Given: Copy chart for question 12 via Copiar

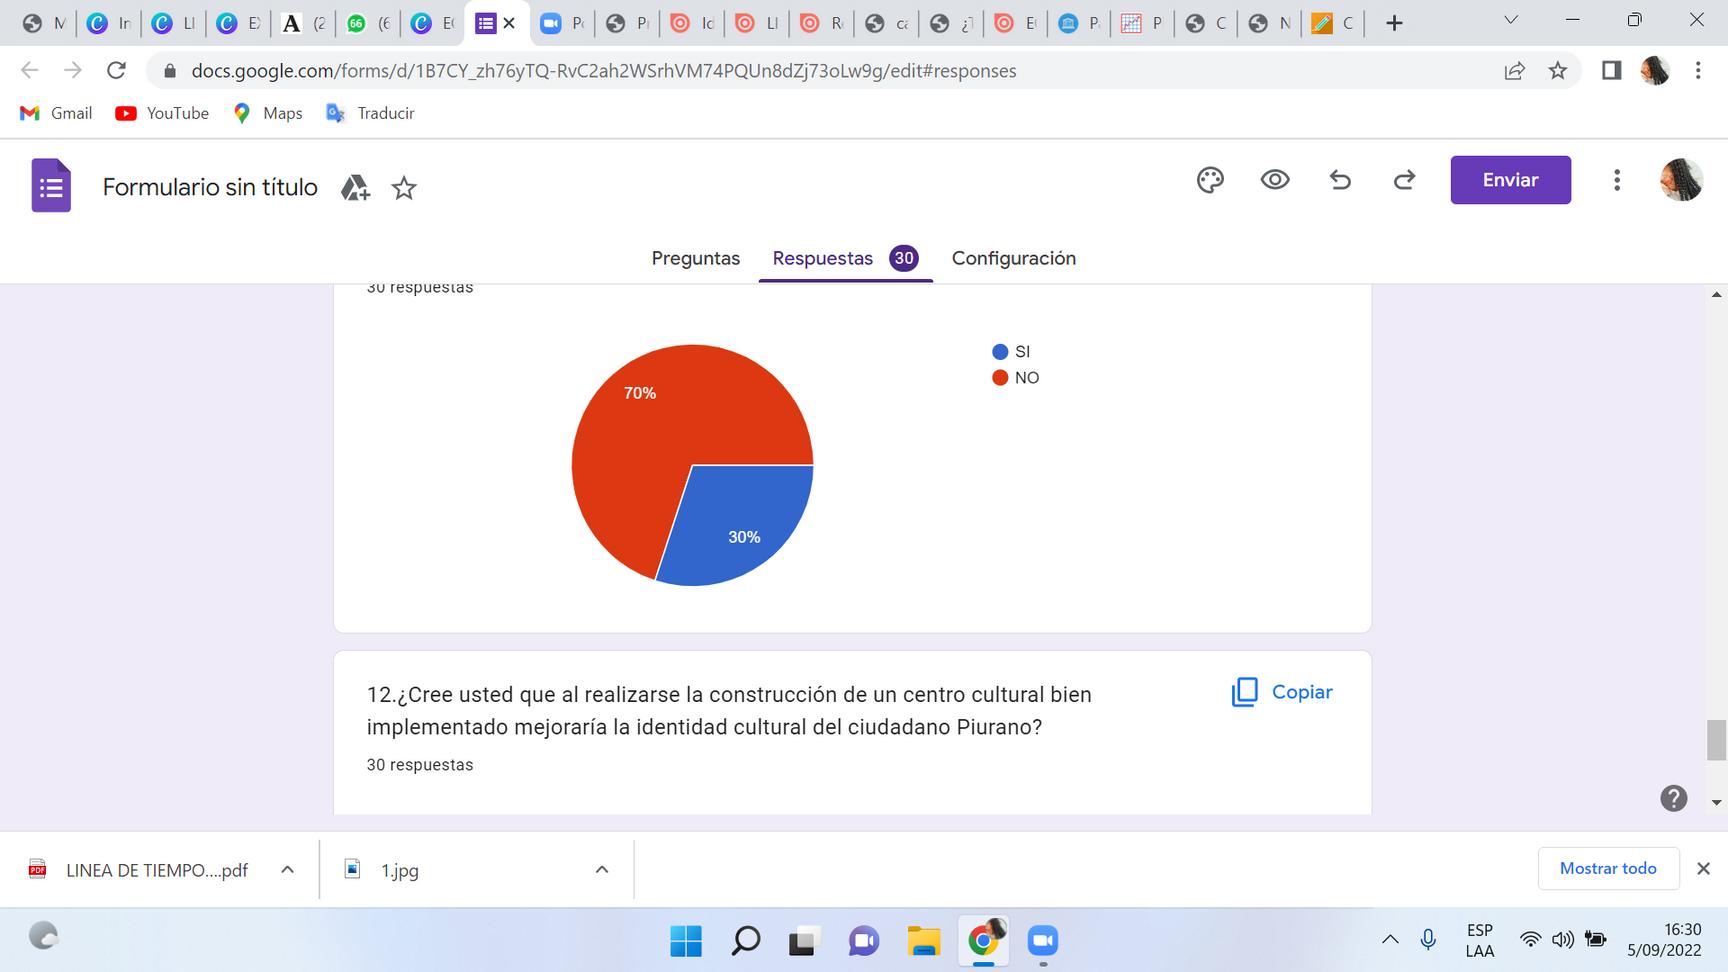Looking at the screenshot, I should pos(1282,692).
